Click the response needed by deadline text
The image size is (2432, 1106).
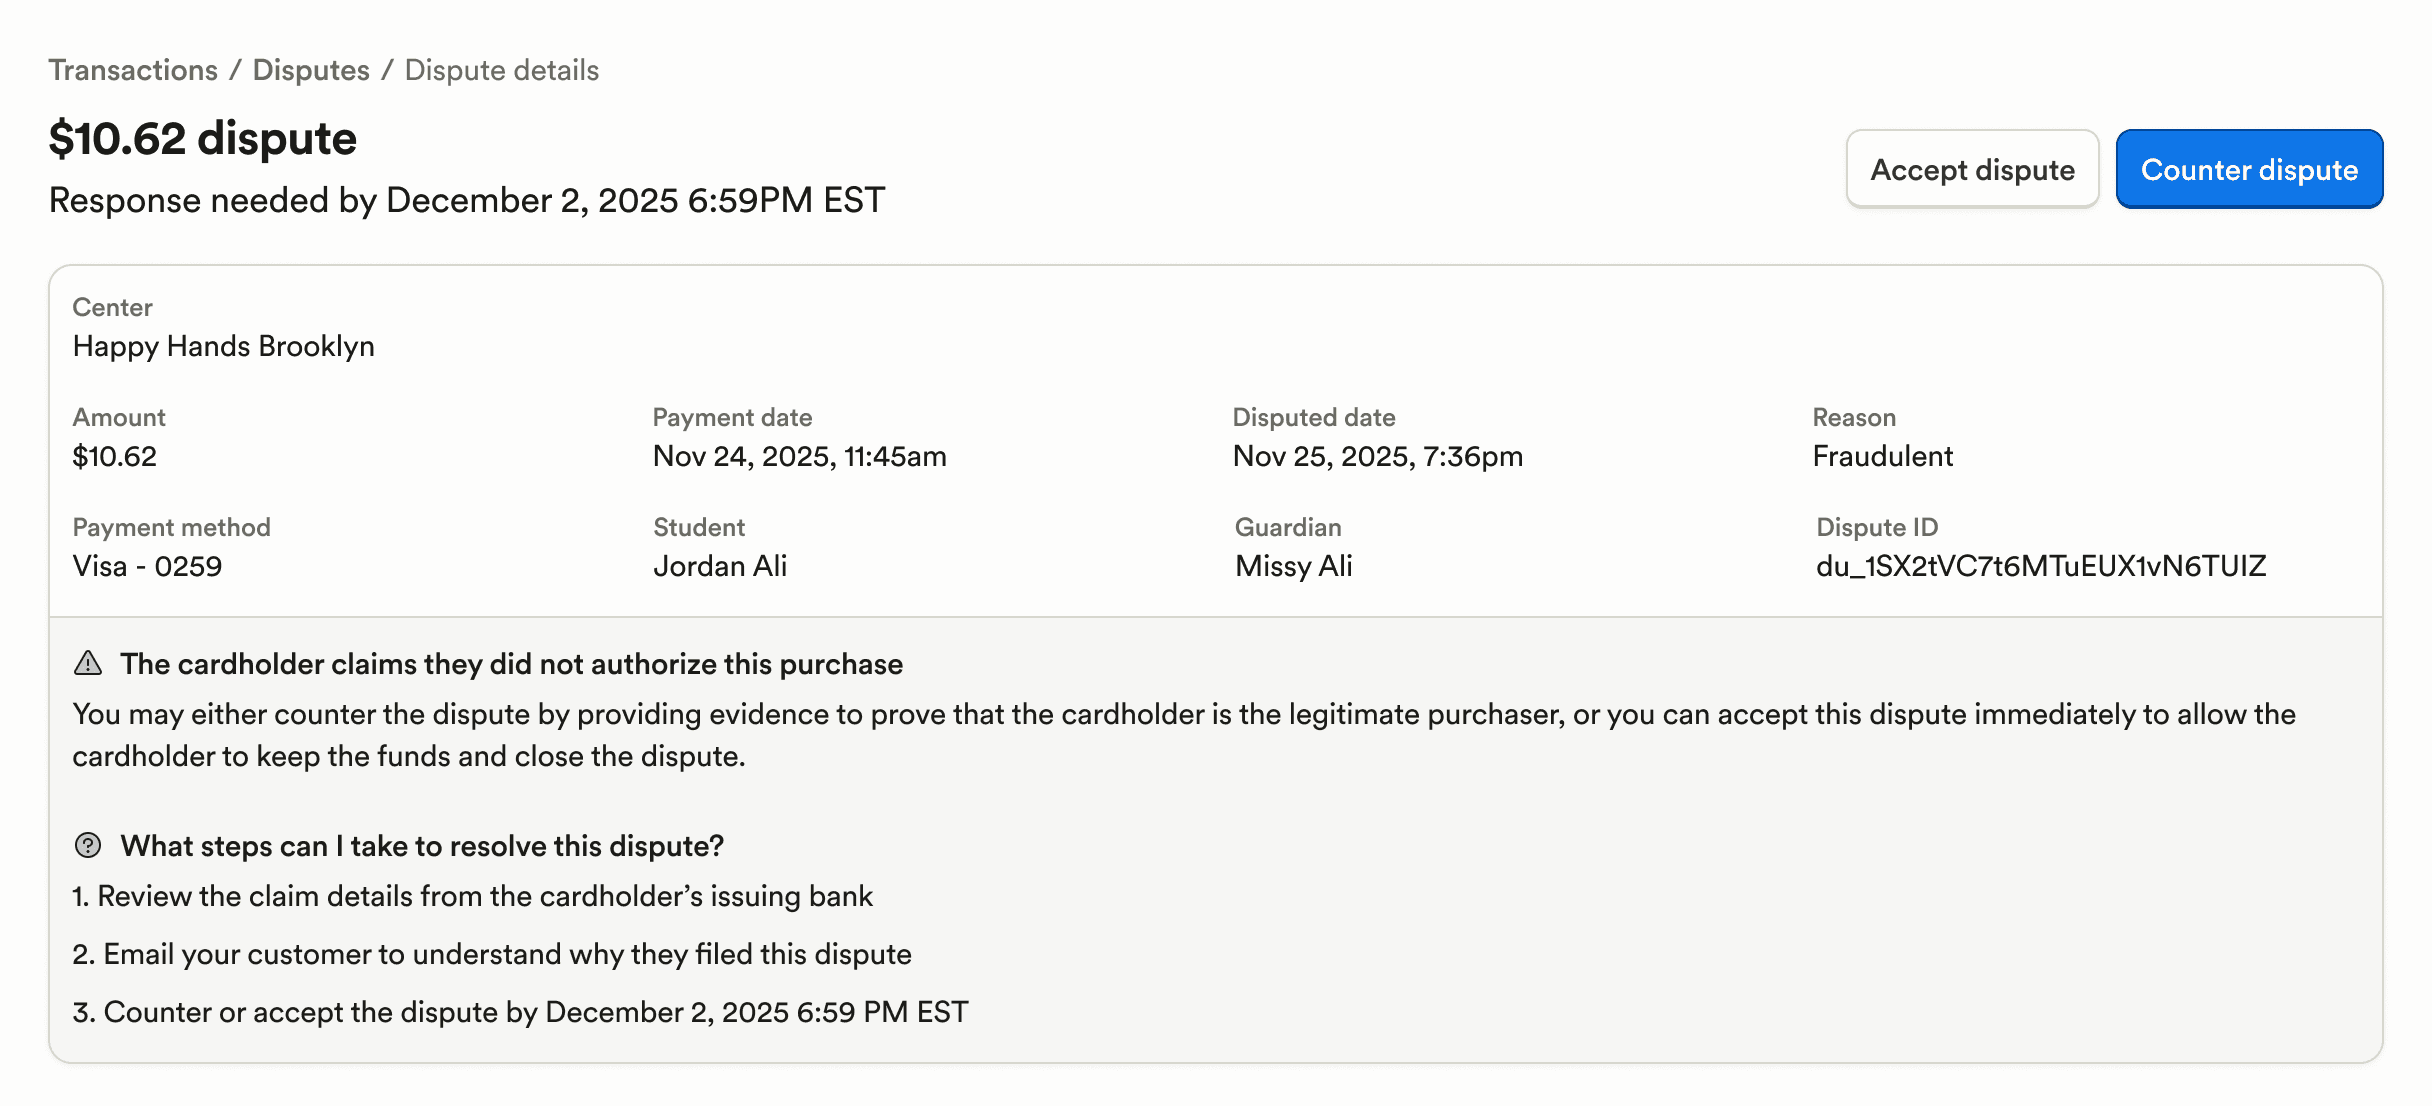tap(467, 200)
